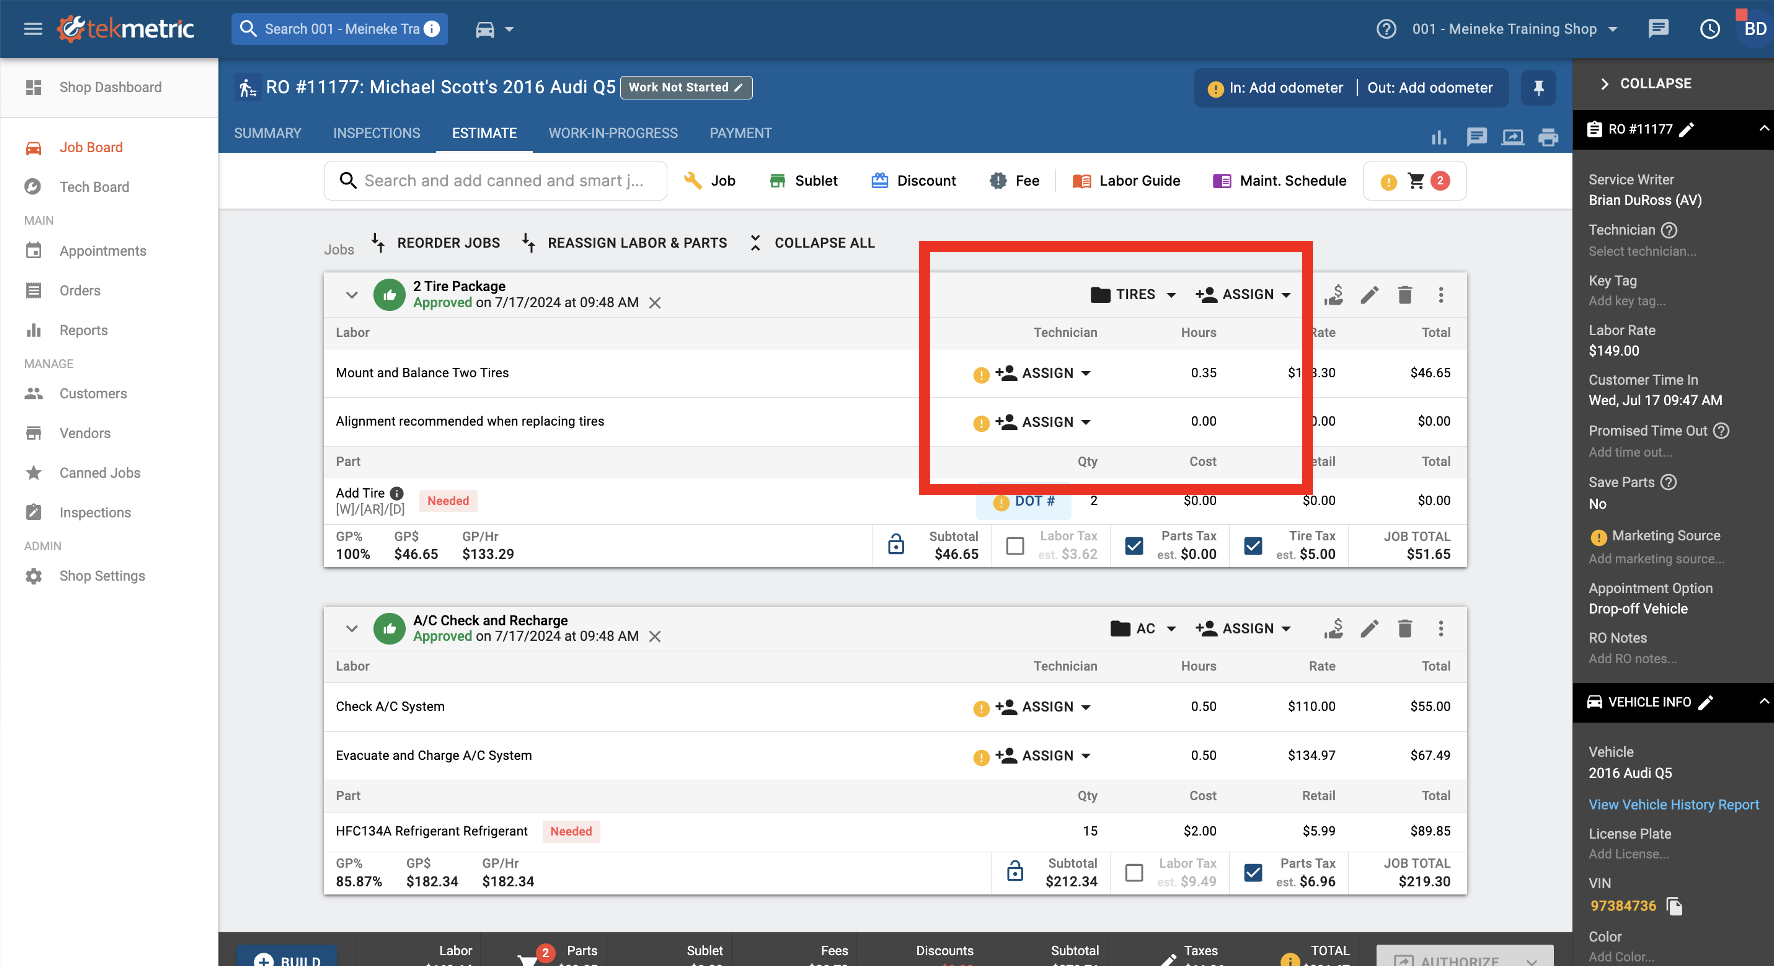Toggle approval thumb on 2 Tire Package
This screenshot has width=1774, height=966.
tap(389, 295)
